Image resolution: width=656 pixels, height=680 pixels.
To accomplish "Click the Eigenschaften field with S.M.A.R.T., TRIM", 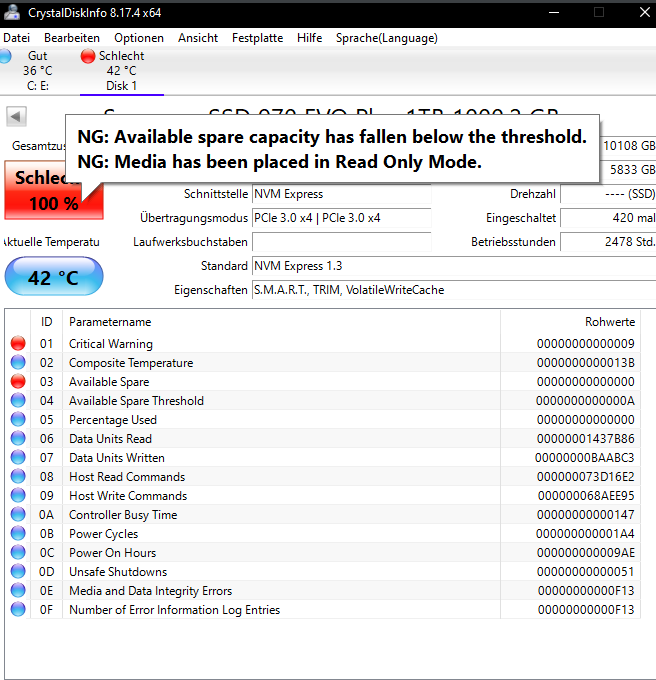I will 454,290.
